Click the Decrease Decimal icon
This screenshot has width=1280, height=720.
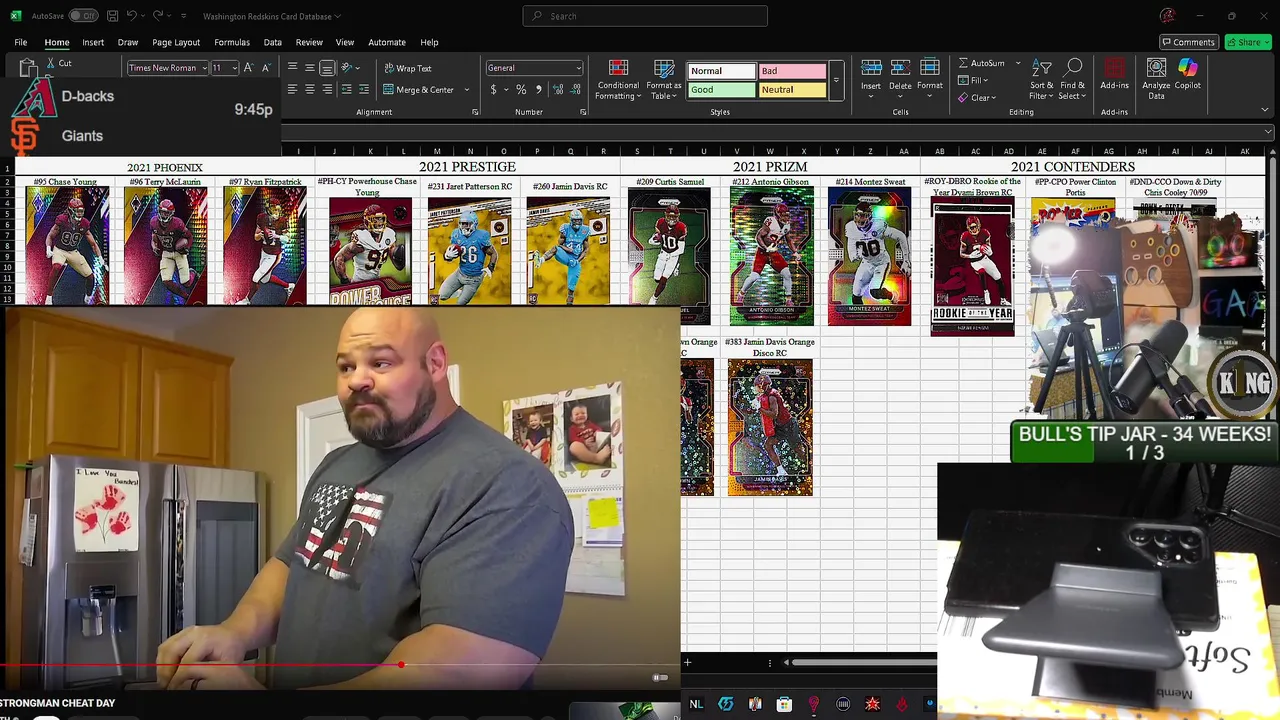pyautogui.click(x=576, y=89)
